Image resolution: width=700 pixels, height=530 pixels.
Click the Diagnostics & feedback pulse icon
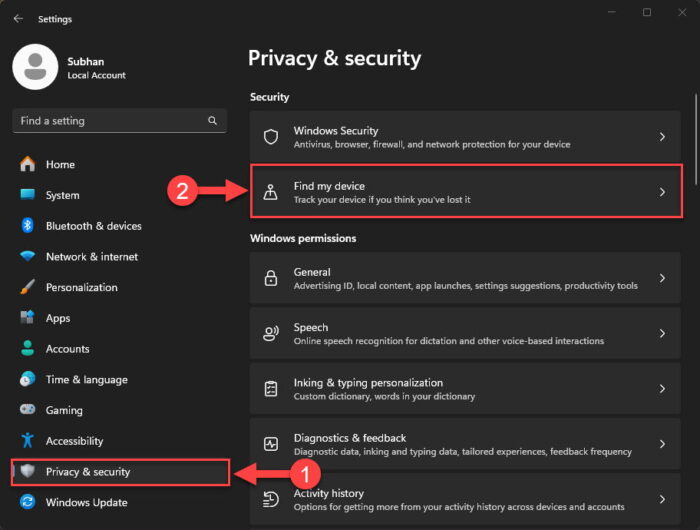271,444
